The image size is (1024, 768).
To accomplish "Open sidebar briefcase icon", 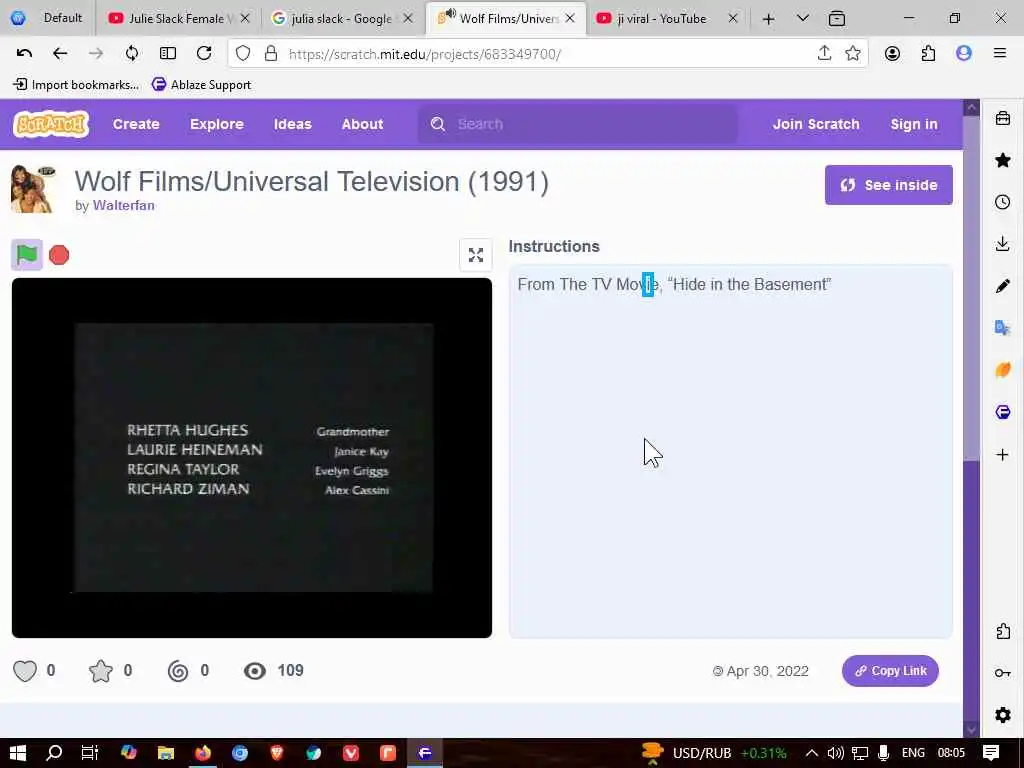I will point(1003,118).
